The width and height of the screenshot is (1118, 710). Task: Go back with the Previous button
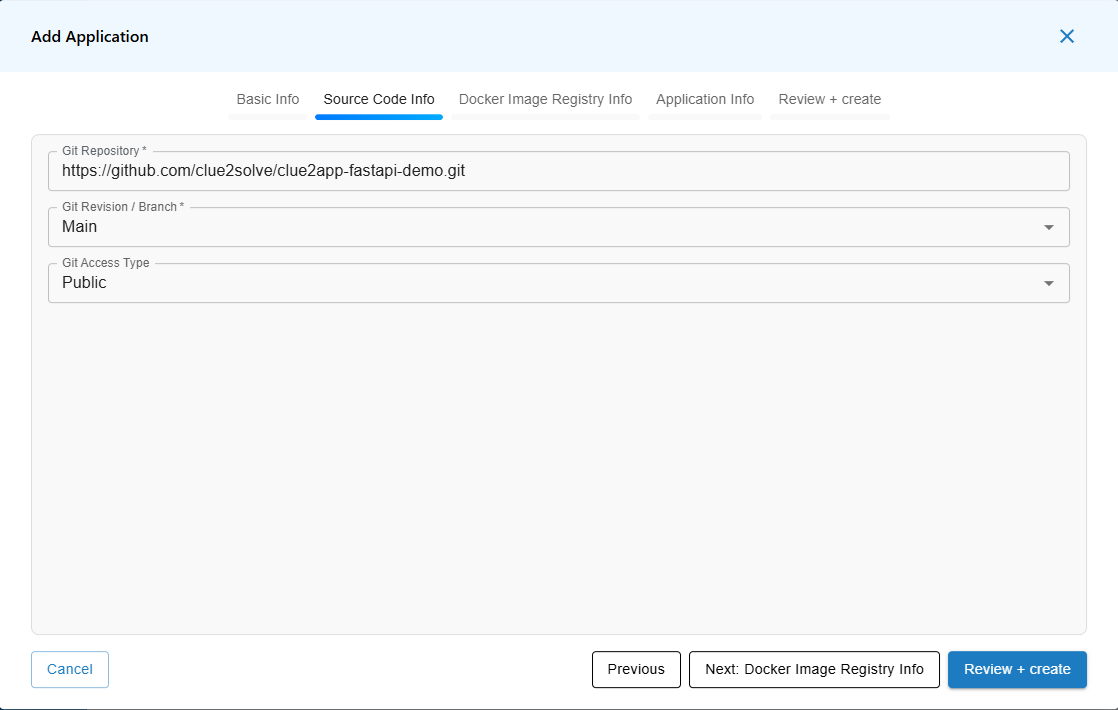pos(636,670)
